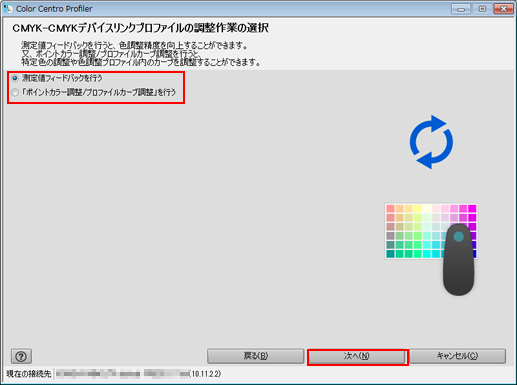Click the teal swatch at bottom-left of chart
The width and height of the screenshot is (517, 385).
pos(390,254)
